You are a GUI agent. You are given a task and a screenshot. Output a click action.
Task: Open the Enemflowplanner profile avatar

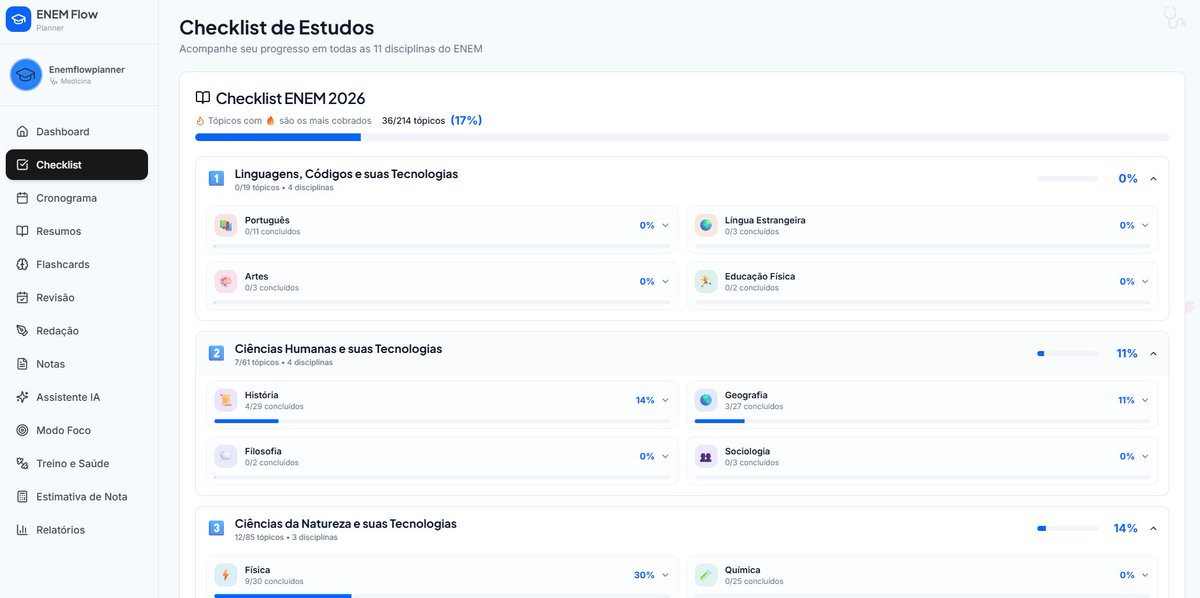click(x=26, y=75)
